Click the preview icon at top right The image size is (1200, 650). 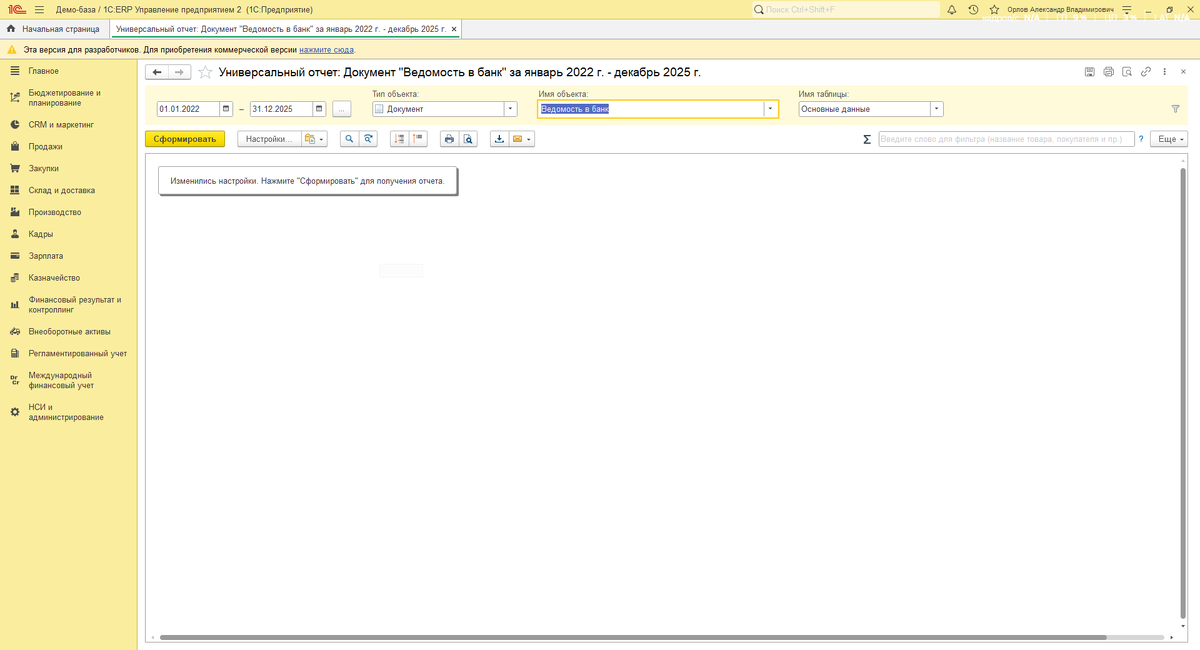point(1127,72)
